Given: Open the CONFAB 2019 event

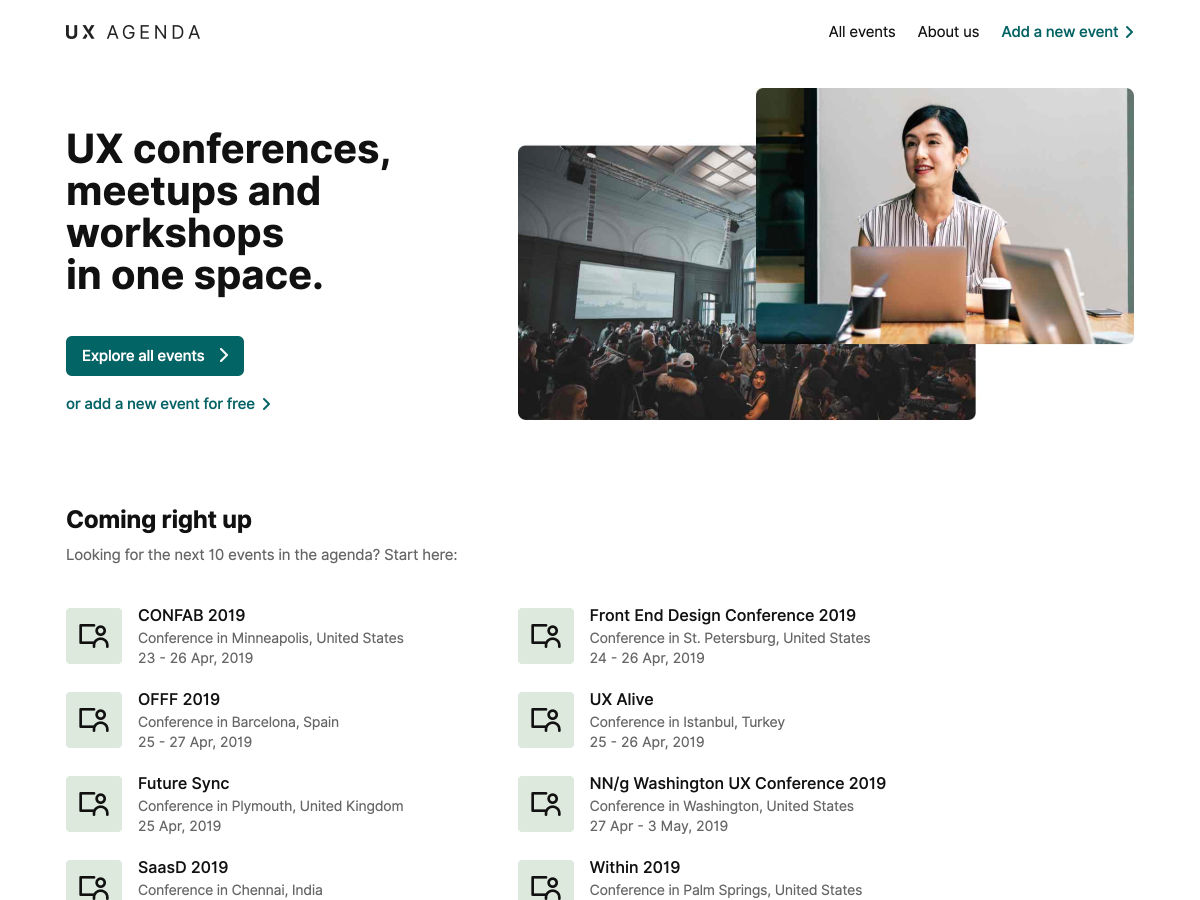Looking at the screenshot, I should tap(192, 615).
